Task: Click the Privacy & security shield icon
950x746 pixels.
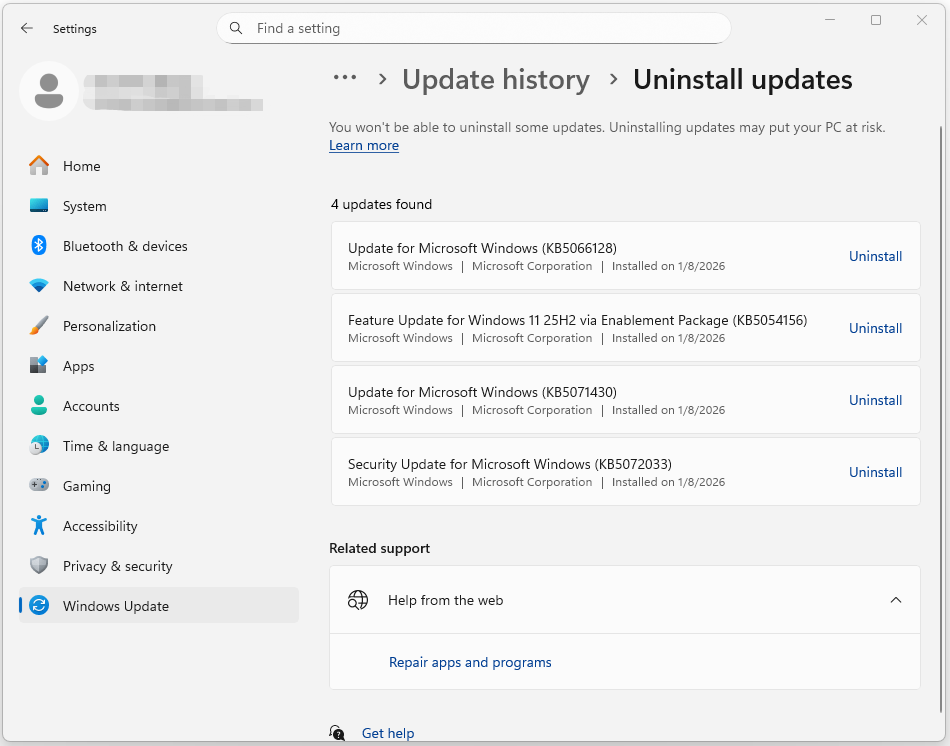Action: [x=40, y=566]
